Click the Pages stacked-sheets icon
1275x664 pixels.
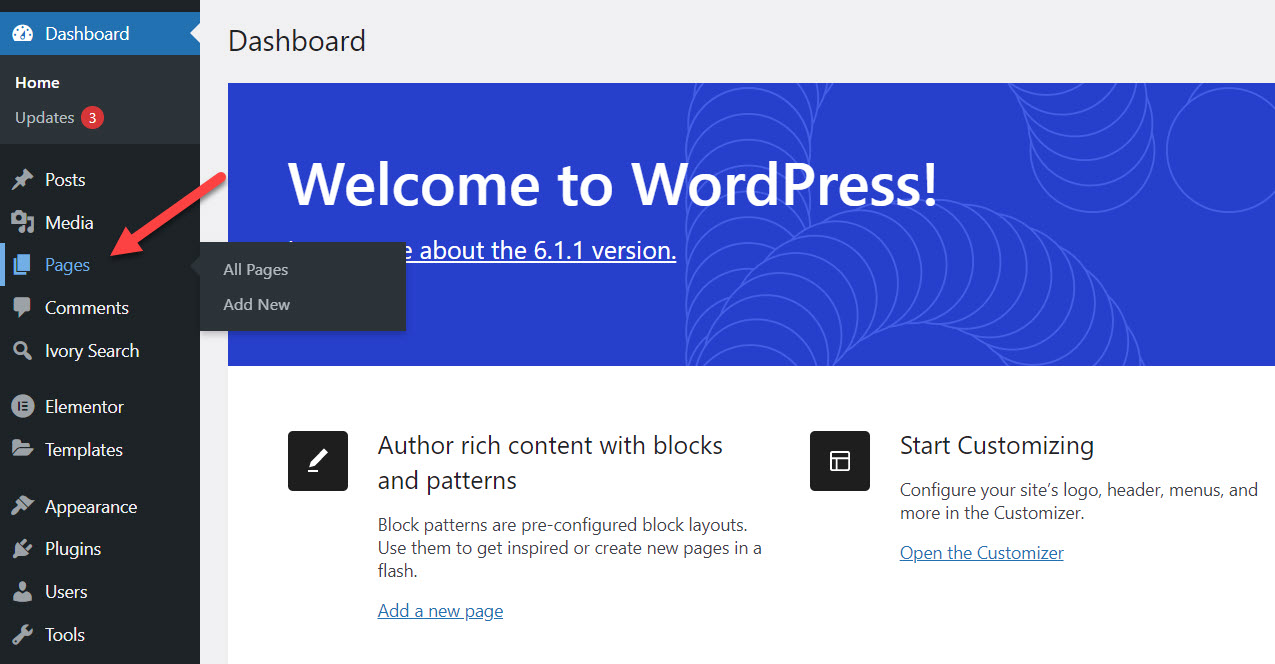[22, 265]
